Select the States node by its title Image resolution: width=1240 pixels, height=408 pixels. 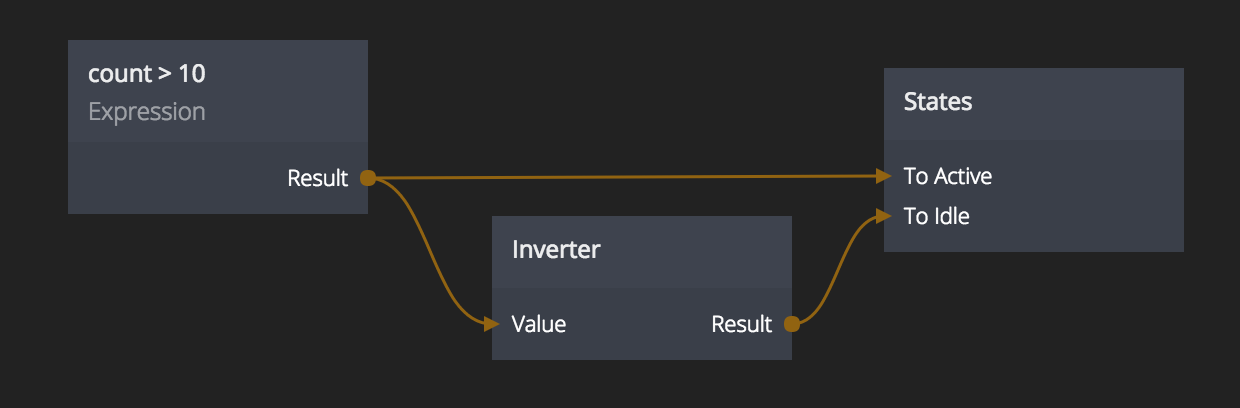pos(938,101)
